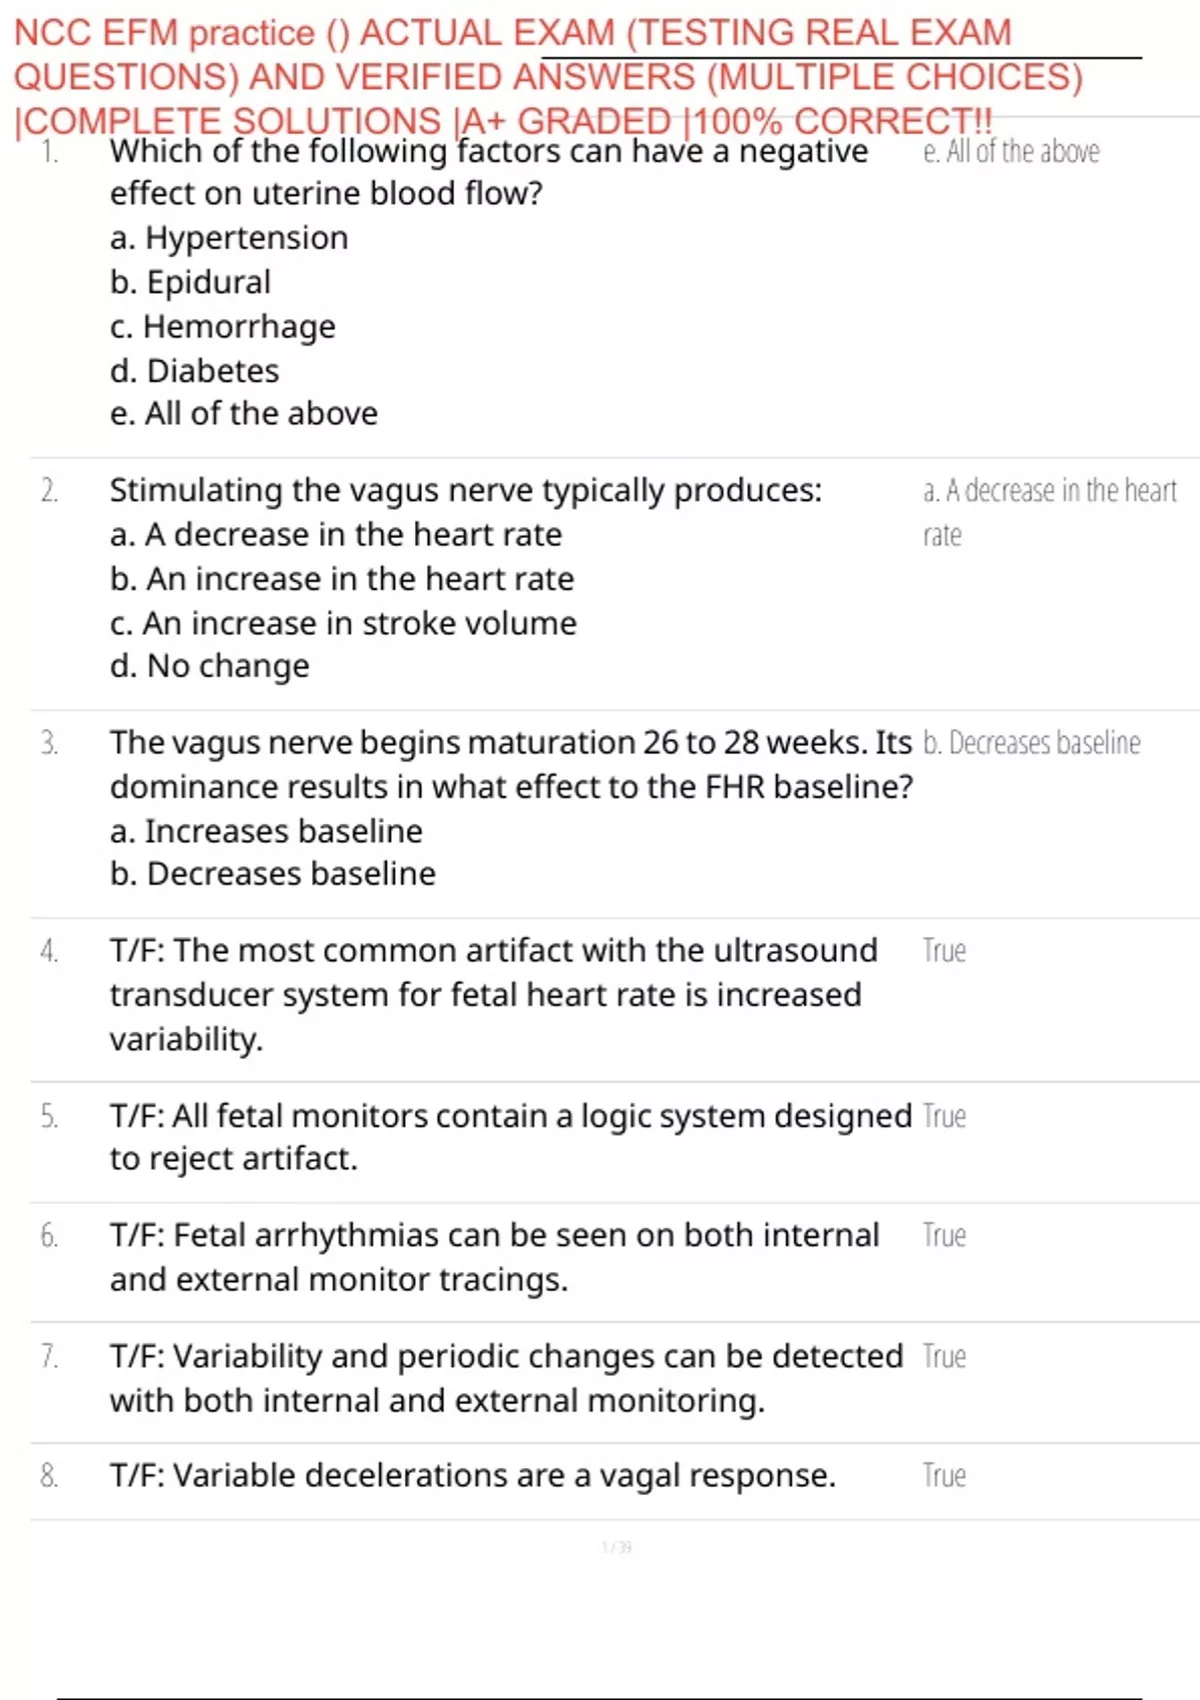Click option 'b. Epidural' in question 1
The image size is (1200, 1700).
coord(190,282)
